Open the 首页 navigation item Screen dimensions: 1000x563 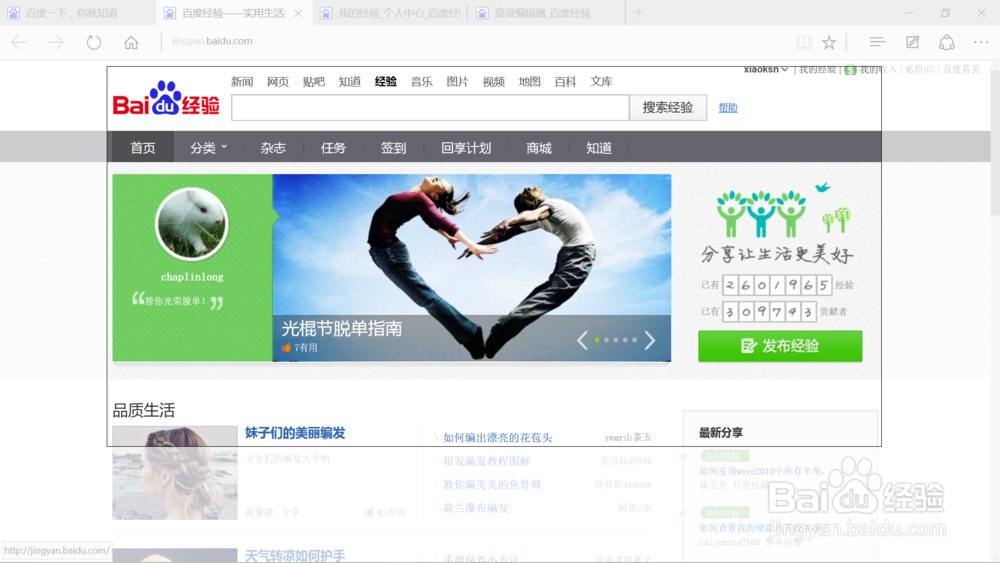(143, 148)
